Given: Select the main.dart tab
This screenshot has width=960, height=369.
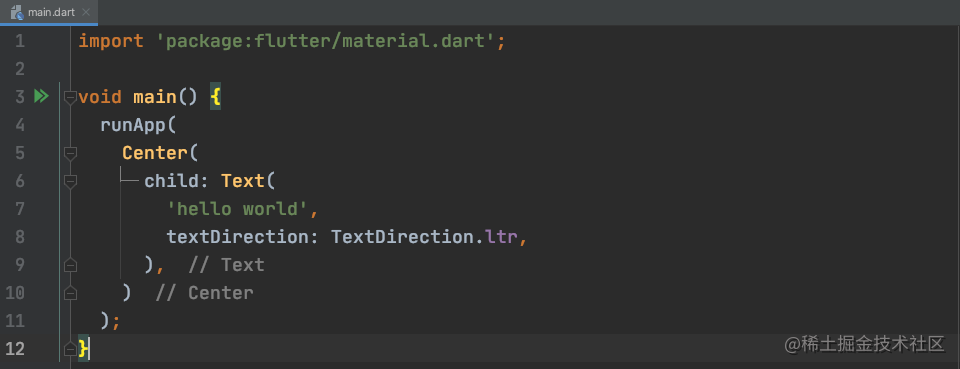Looking at the screenshot, I should [49, 12].
